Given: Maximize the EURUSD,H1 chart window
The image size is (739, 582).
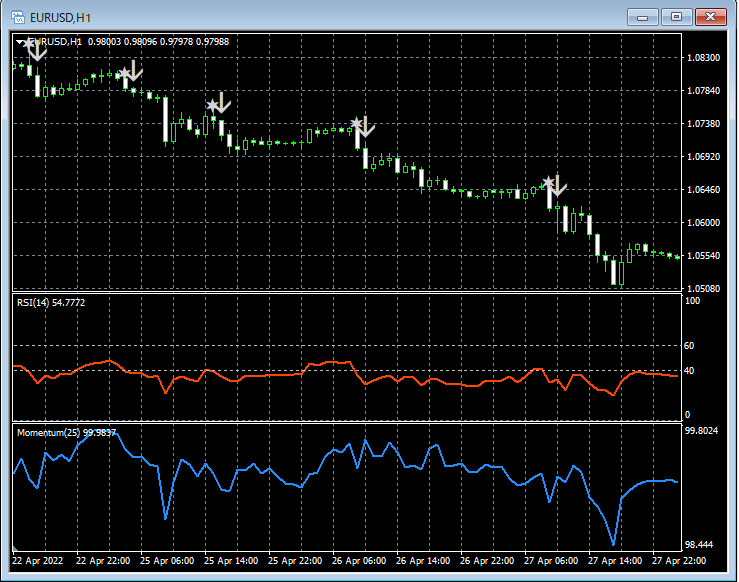Looking at the screenshot, I should pos(676,17).
